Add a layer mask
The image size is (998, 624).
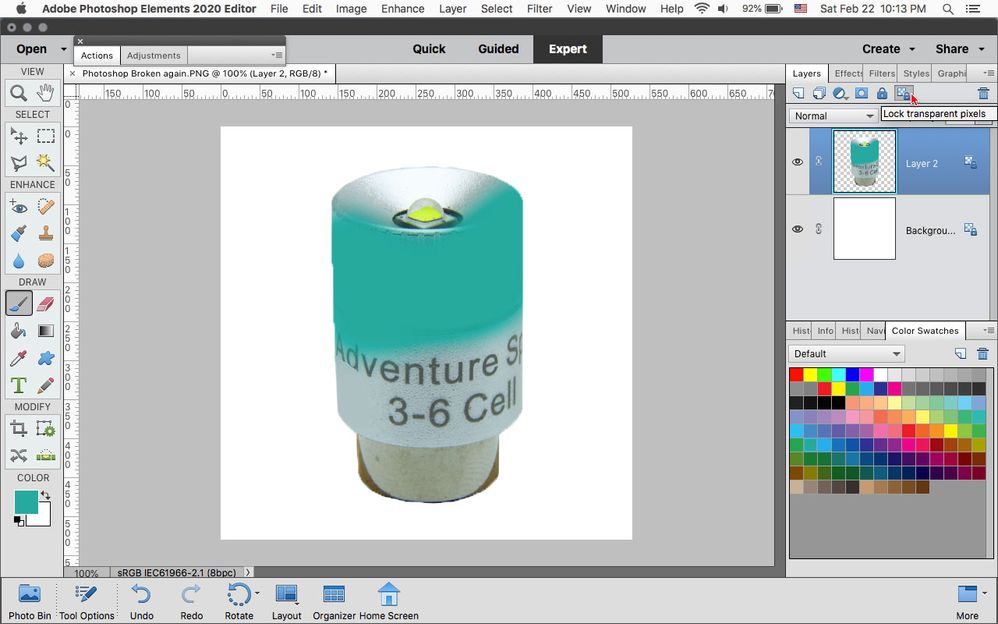pos(861,93)
